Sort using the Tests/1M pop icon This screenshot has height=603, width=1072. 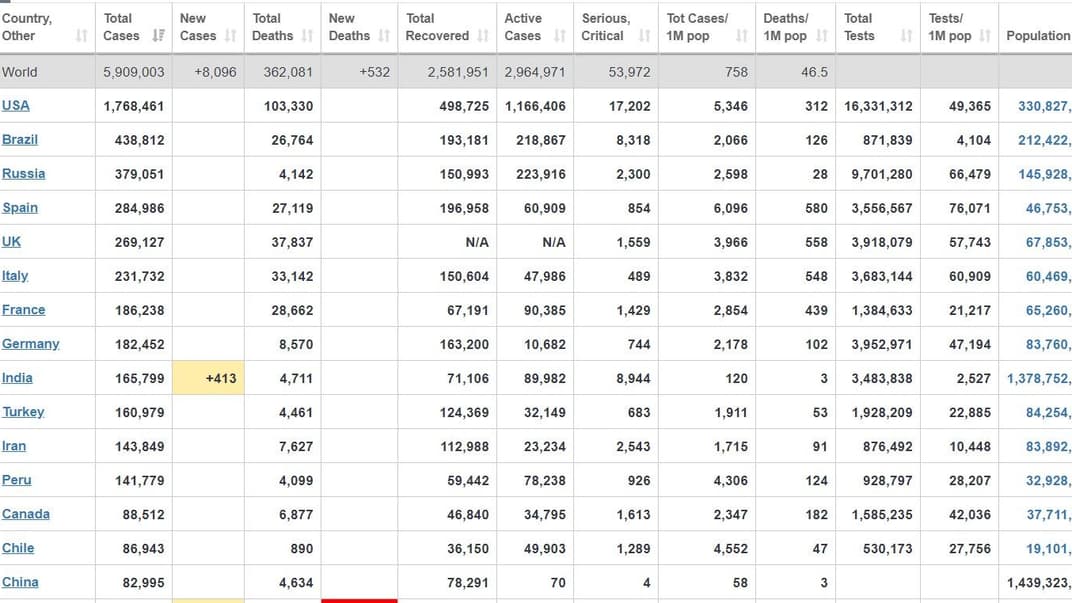985,36
